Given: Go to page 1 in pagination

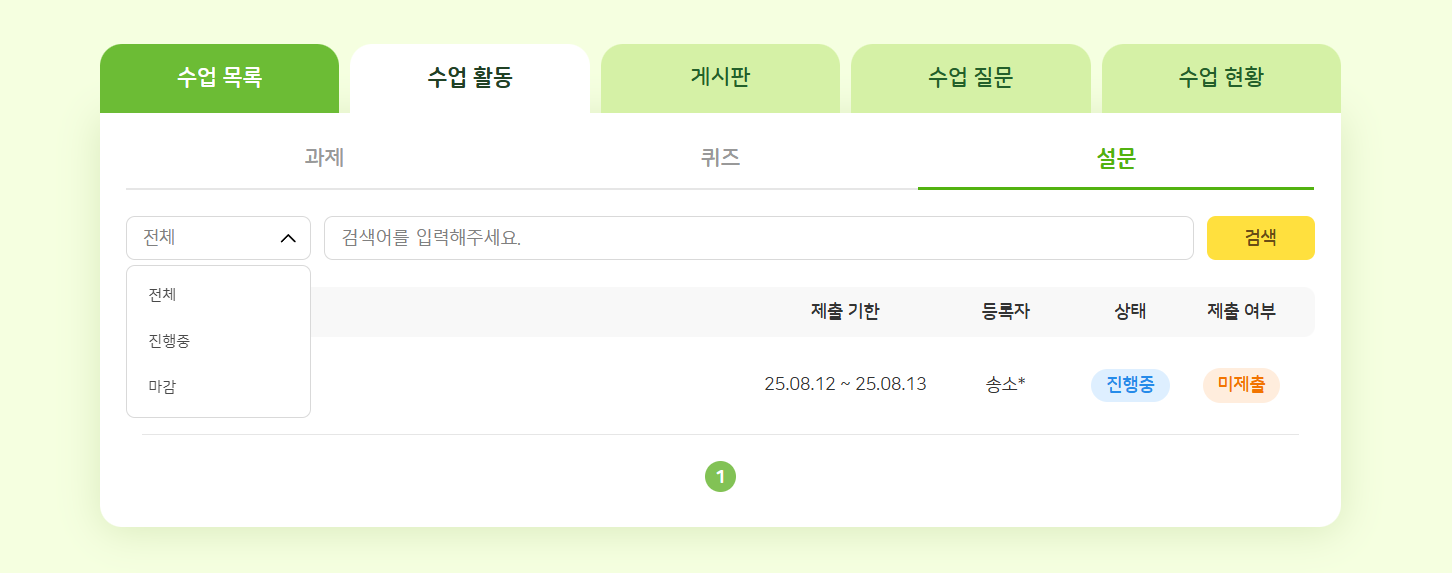Looking at the screenshot, I should [720, 477].
